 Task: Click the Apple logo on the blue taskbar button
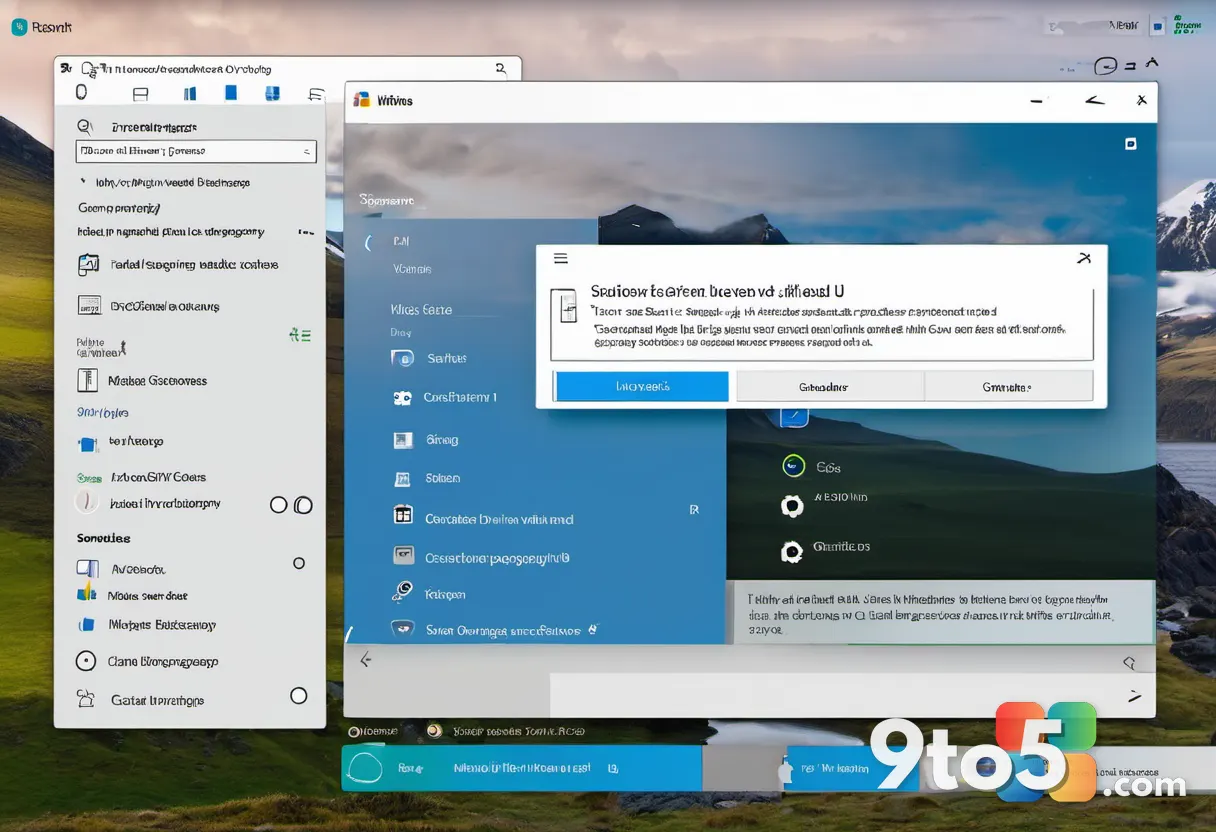pos(786,770)
